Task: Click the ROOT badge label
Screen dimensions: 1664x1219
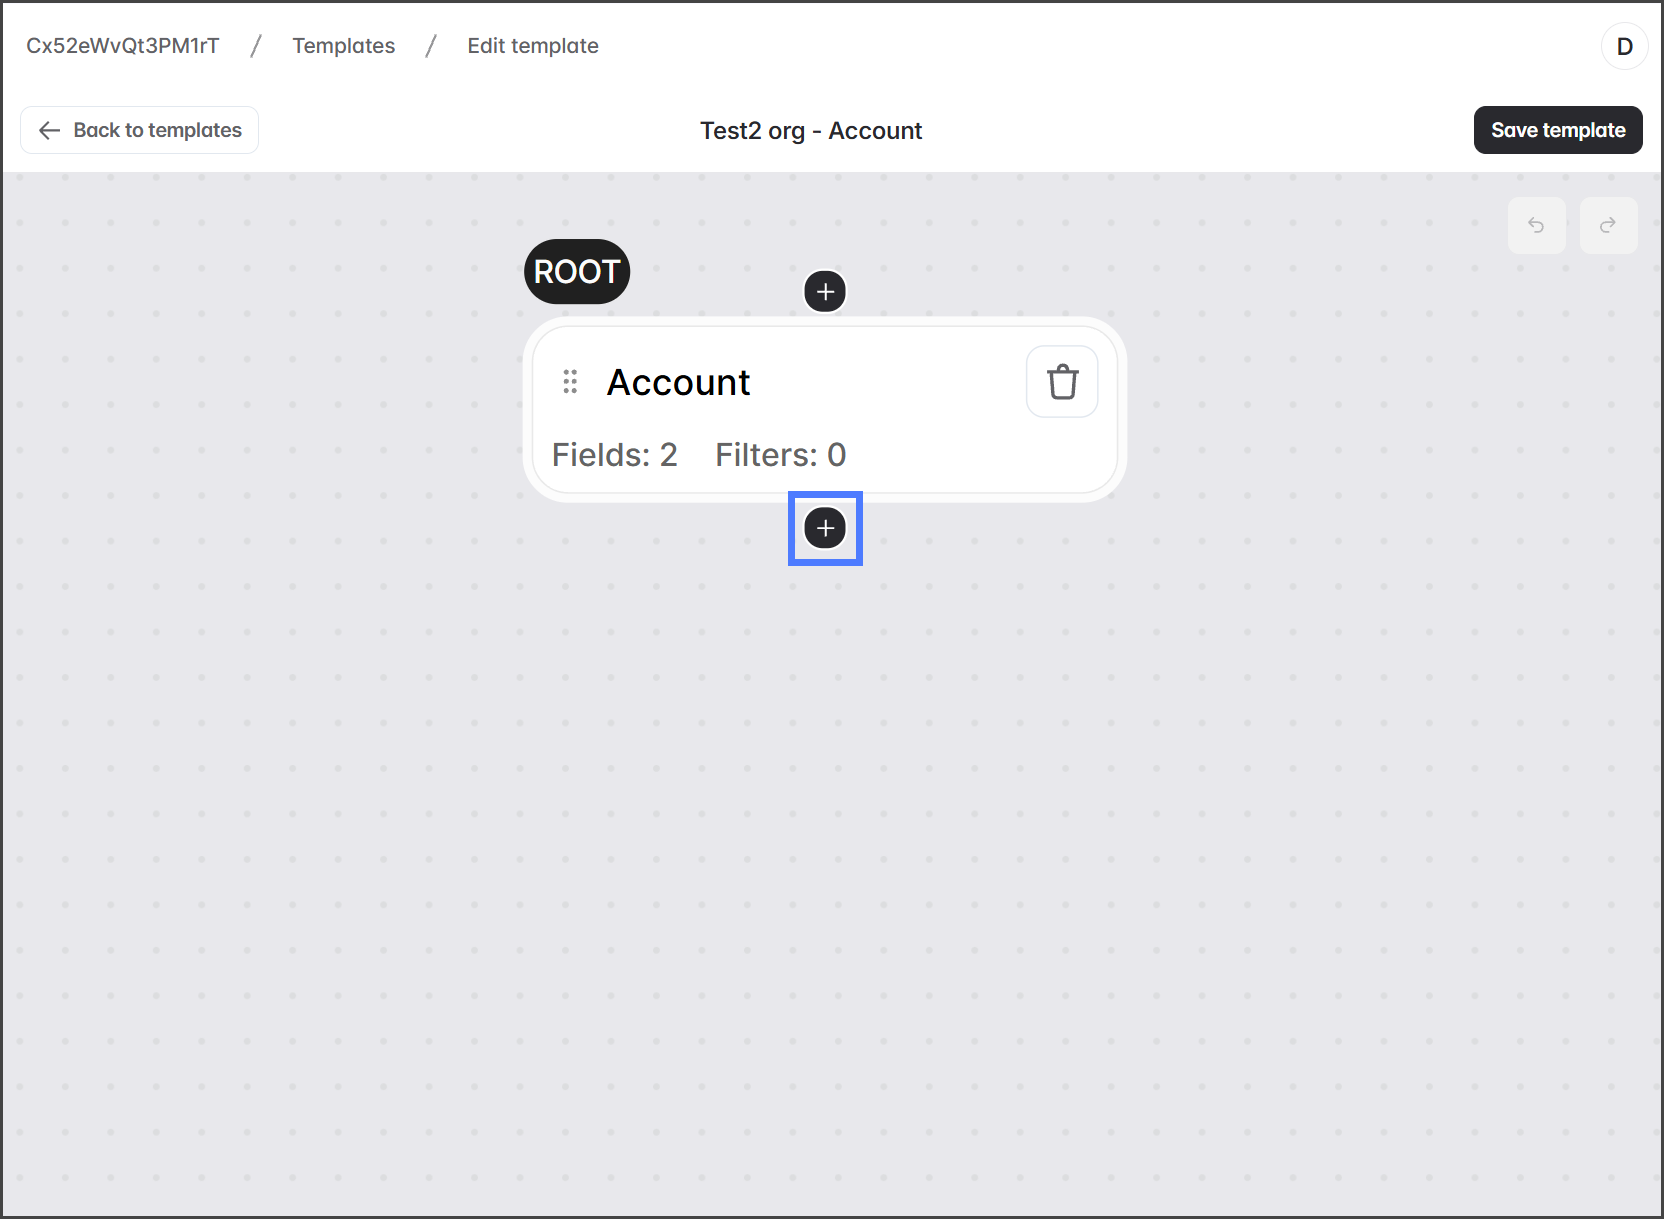Action: [577, 272]
